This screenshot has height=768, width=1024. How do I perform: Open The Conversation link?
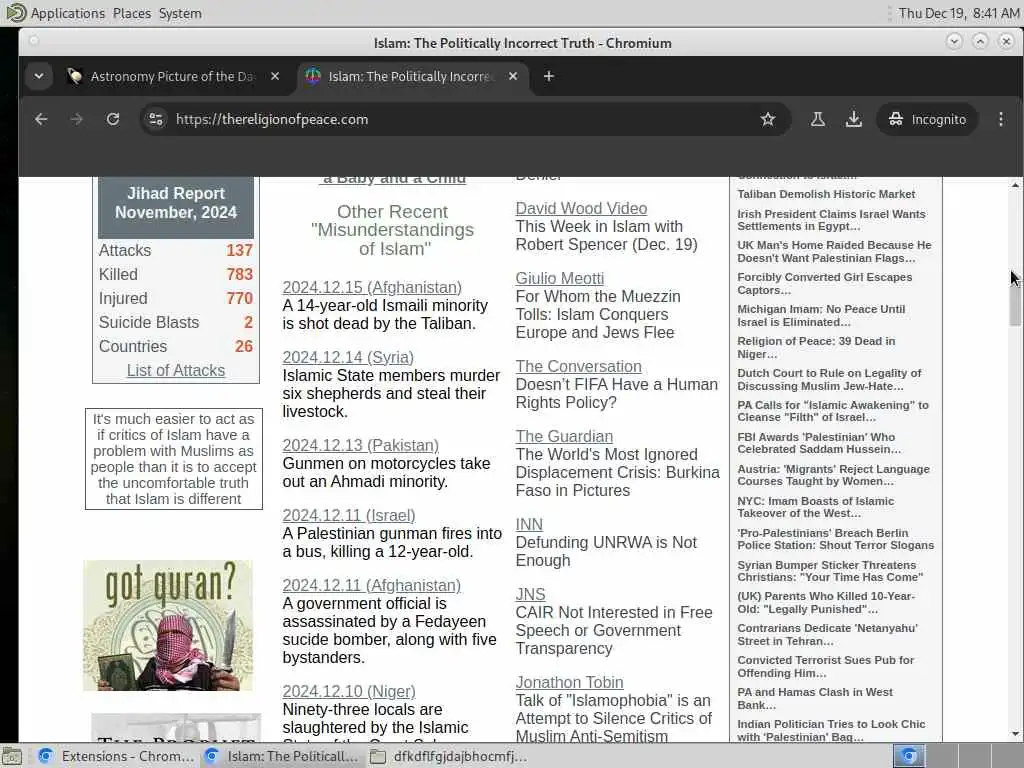(579, 366)
